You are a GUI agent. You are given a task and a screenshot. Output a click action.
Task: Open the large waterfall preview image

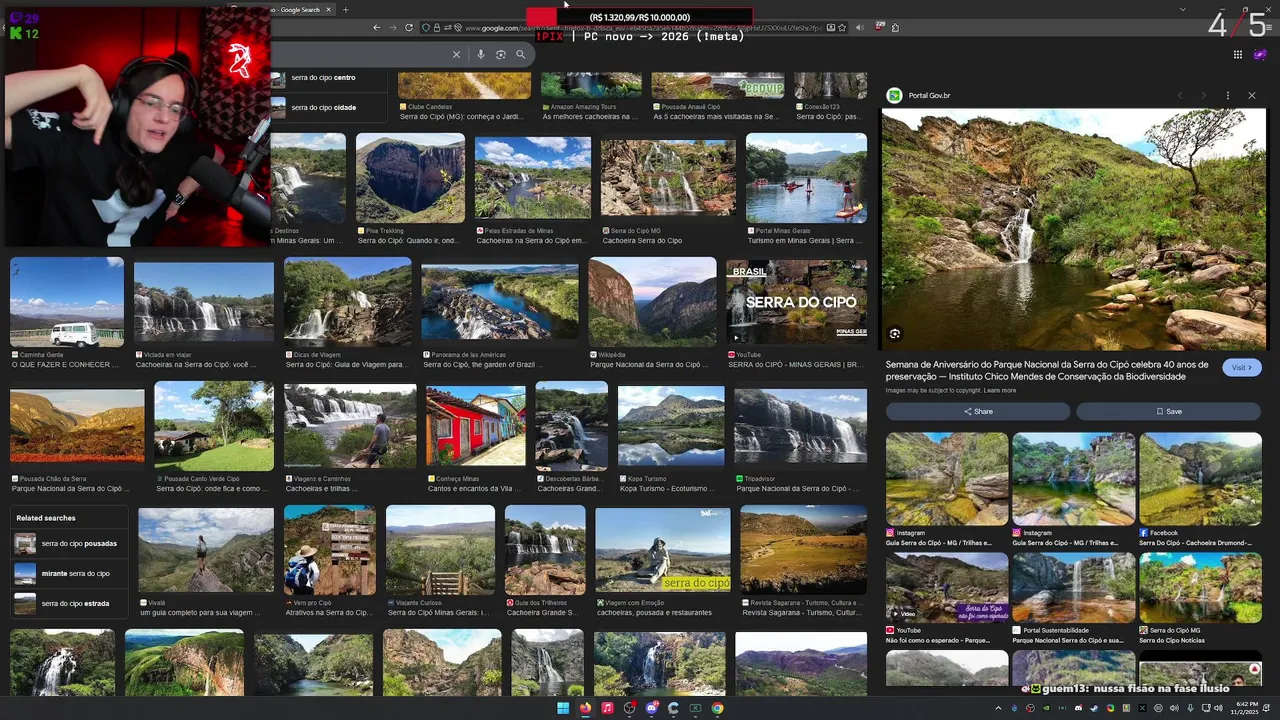pos(1073,229)
